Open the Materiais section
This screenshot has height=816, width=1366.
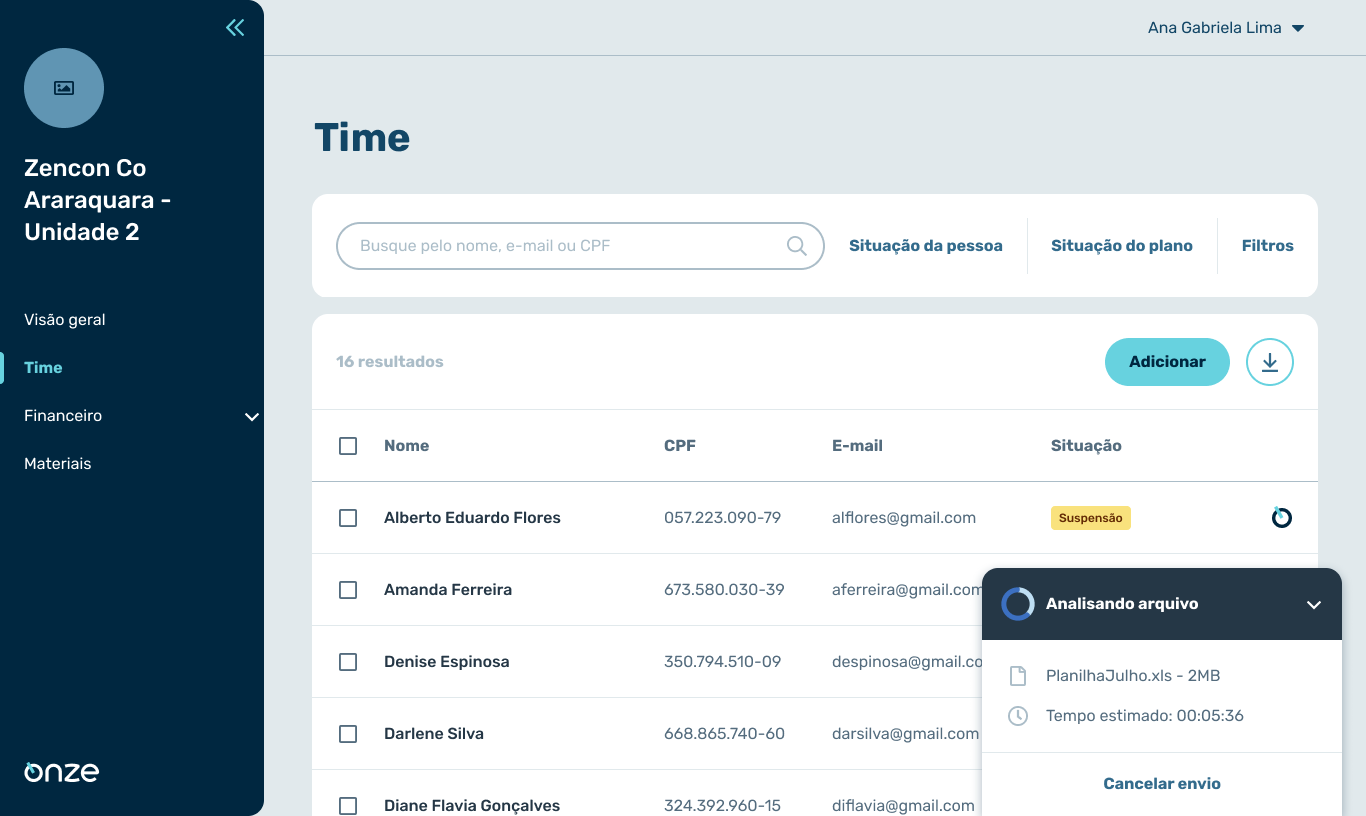click(56, 463)
